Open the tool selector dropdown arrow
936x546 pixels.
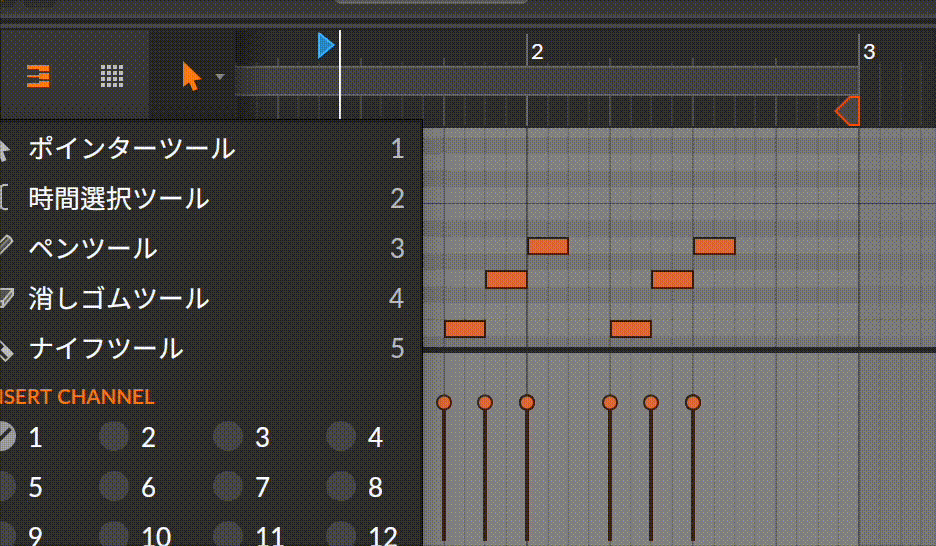[220, 77]
